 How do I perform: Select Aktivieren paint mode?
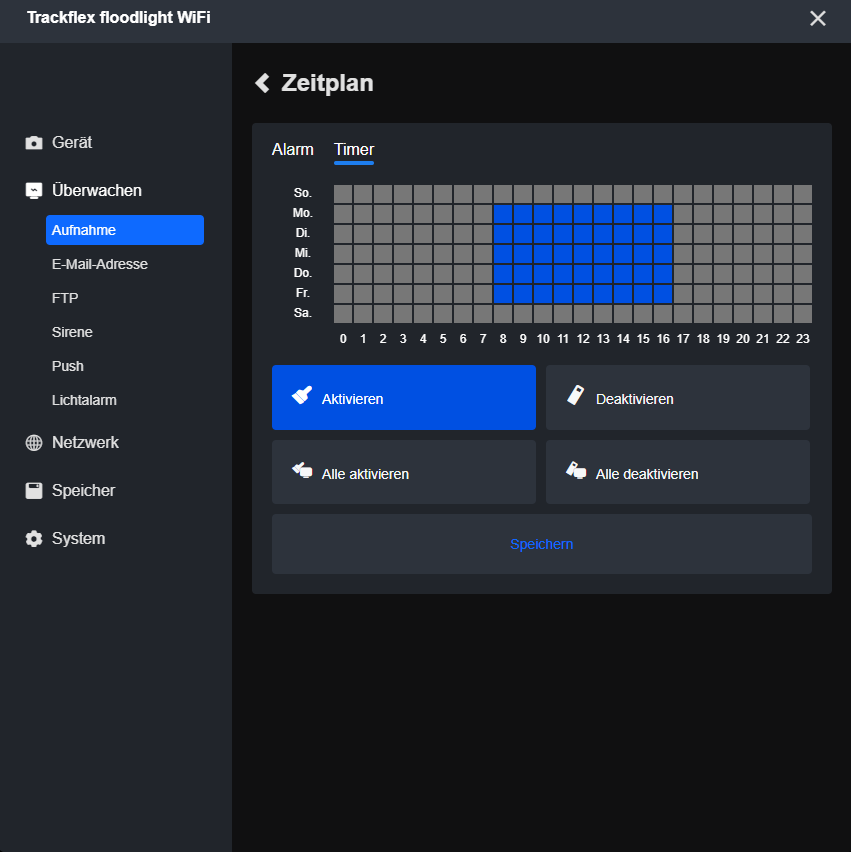click(x=404, y=397)
